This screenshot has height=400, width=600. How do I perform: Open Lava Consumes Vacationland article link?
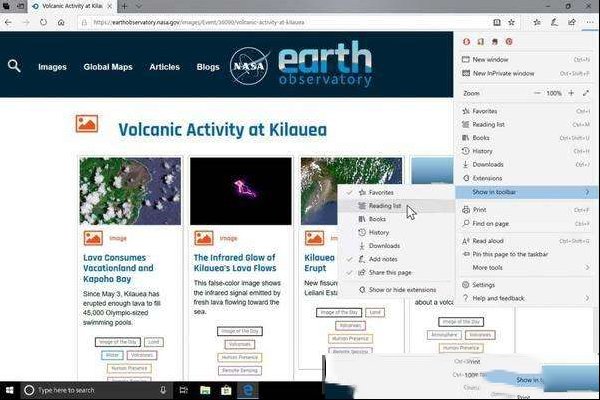(118, 268)
